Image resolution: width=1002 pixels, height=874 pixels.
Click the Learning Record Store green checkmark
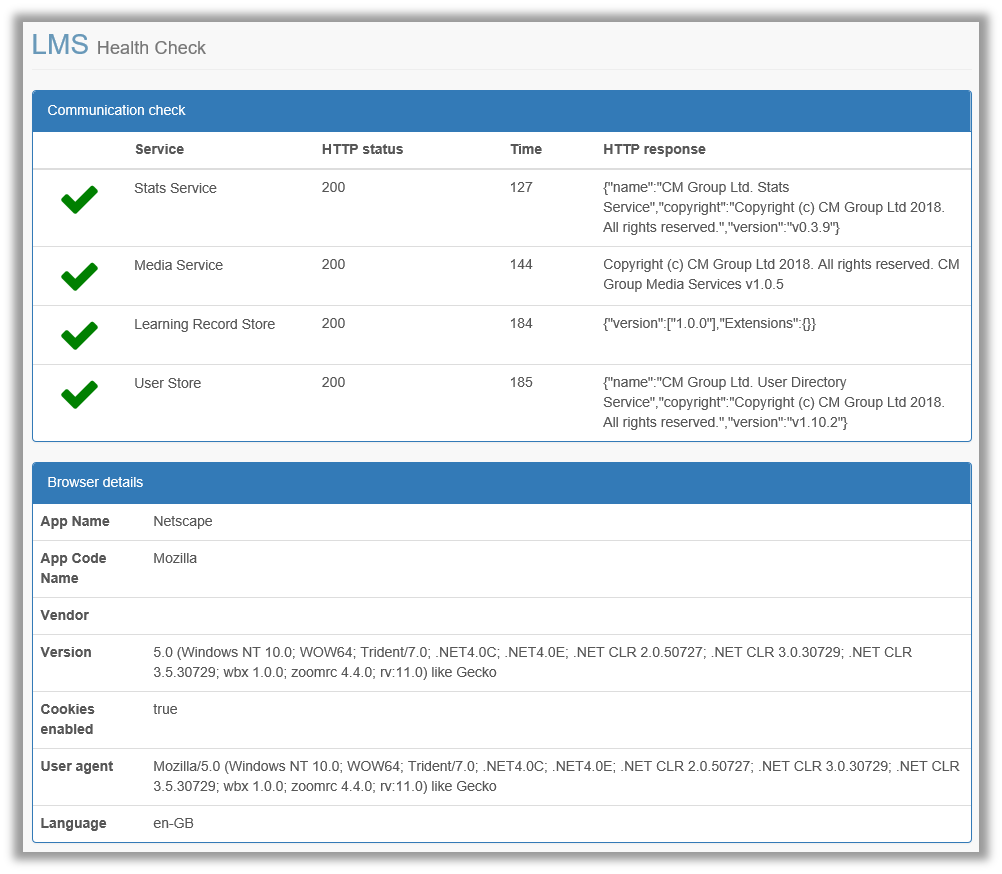(79, 335)
